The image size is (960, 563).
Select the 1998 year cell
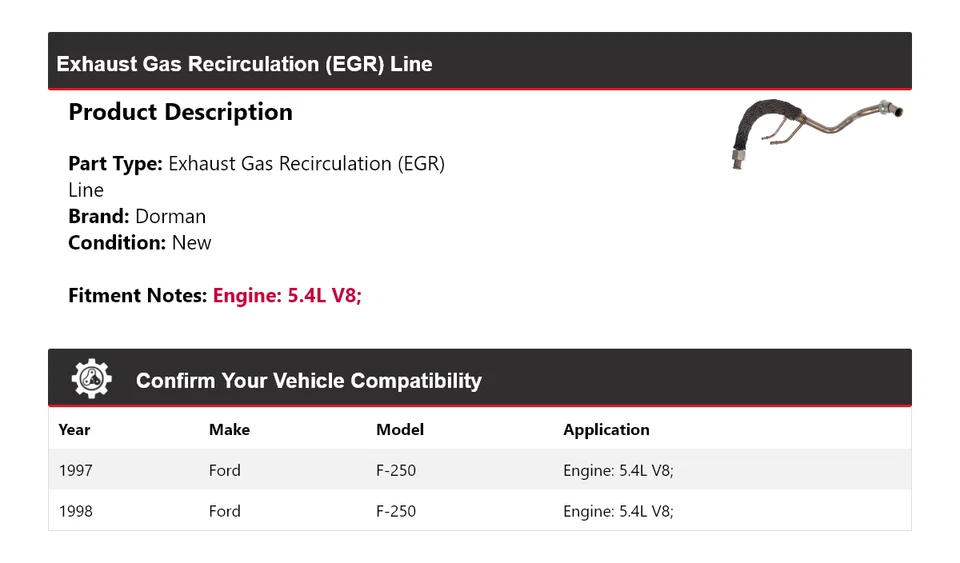[75, 511]
